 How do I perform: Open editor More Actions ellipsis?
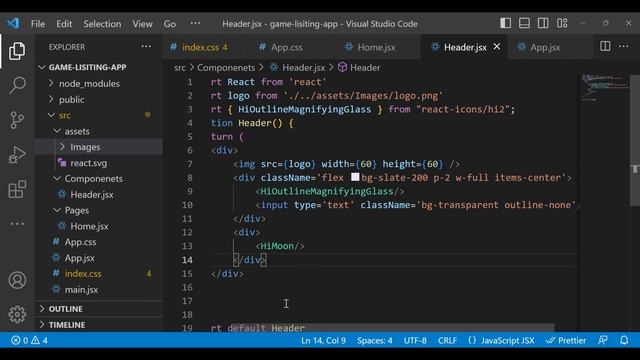pyautogui.click(x=624, y=47)
